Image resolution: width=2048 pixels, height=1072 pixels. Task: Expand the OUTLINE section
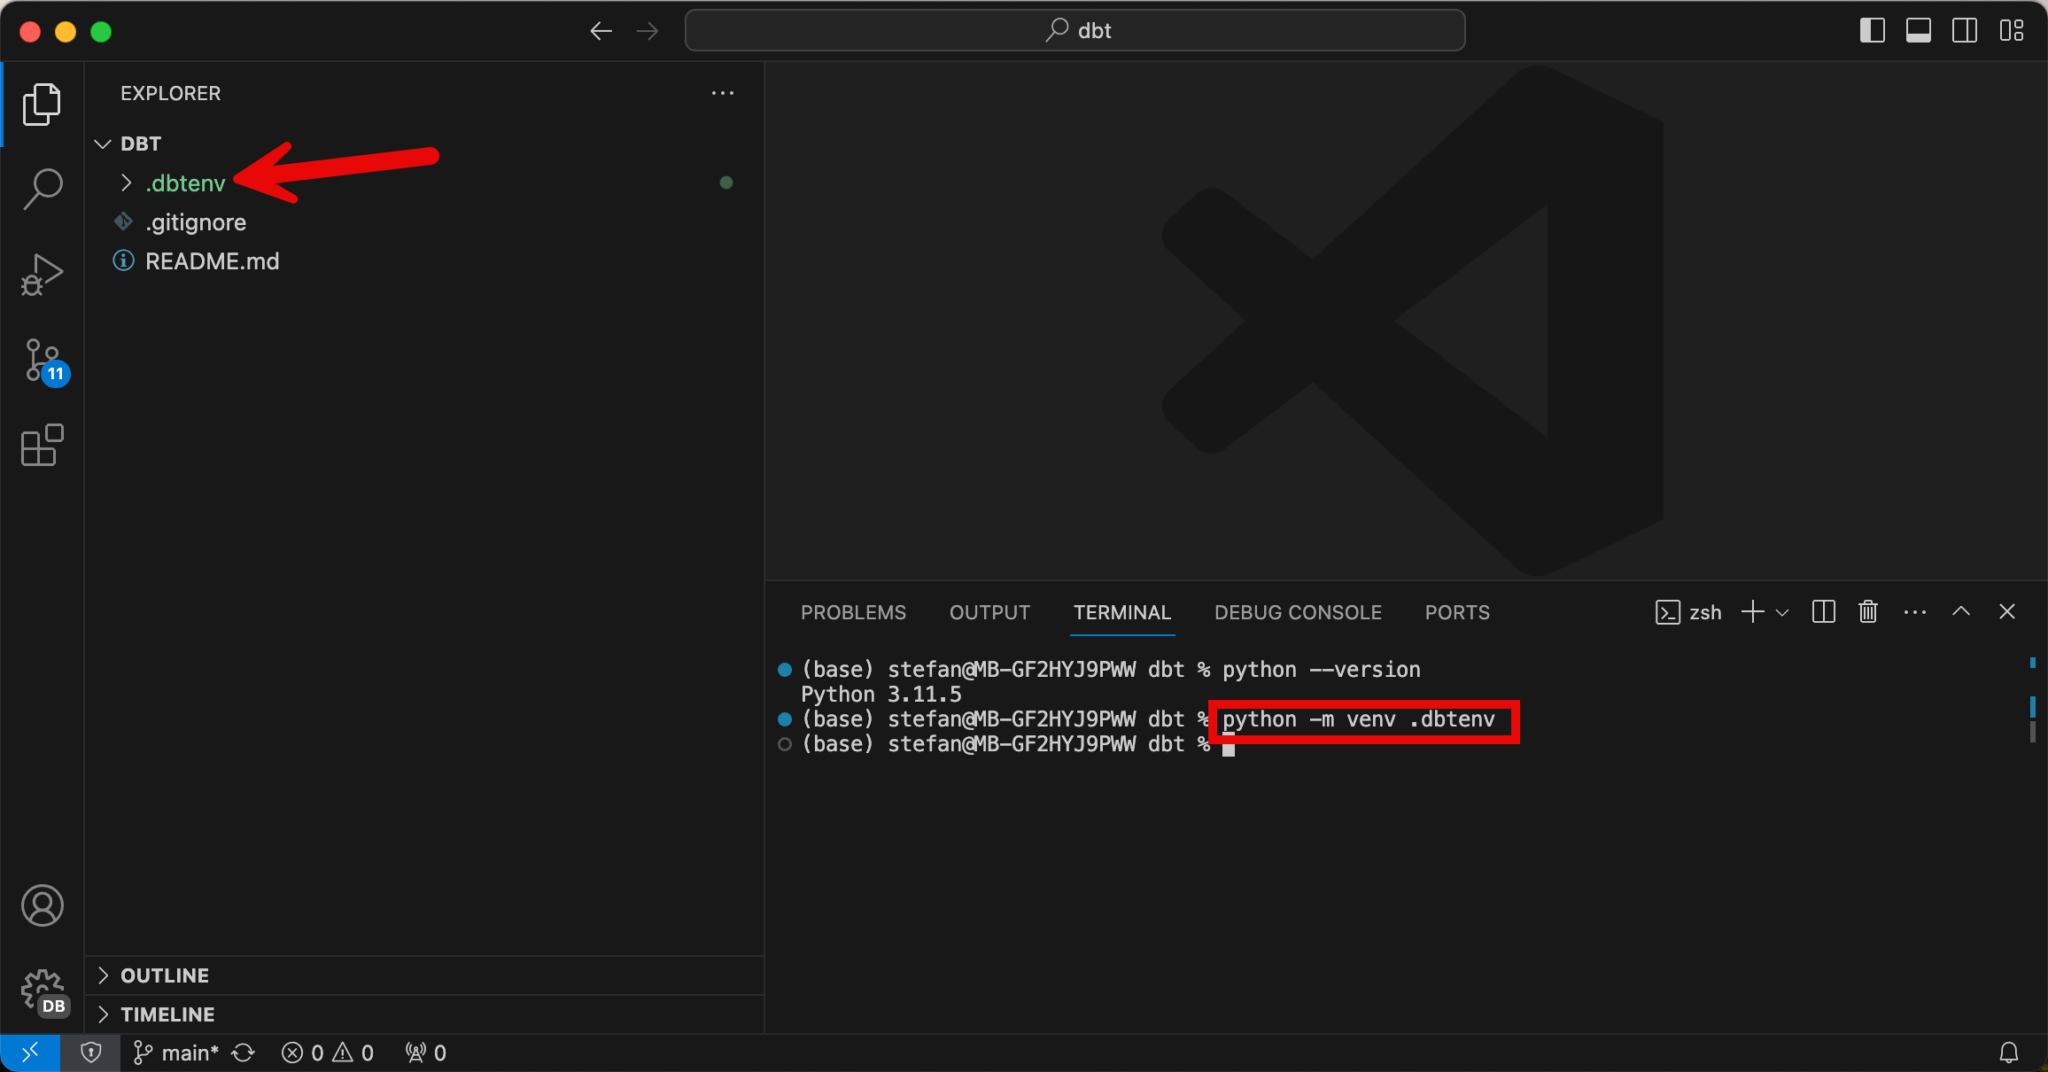165,975
